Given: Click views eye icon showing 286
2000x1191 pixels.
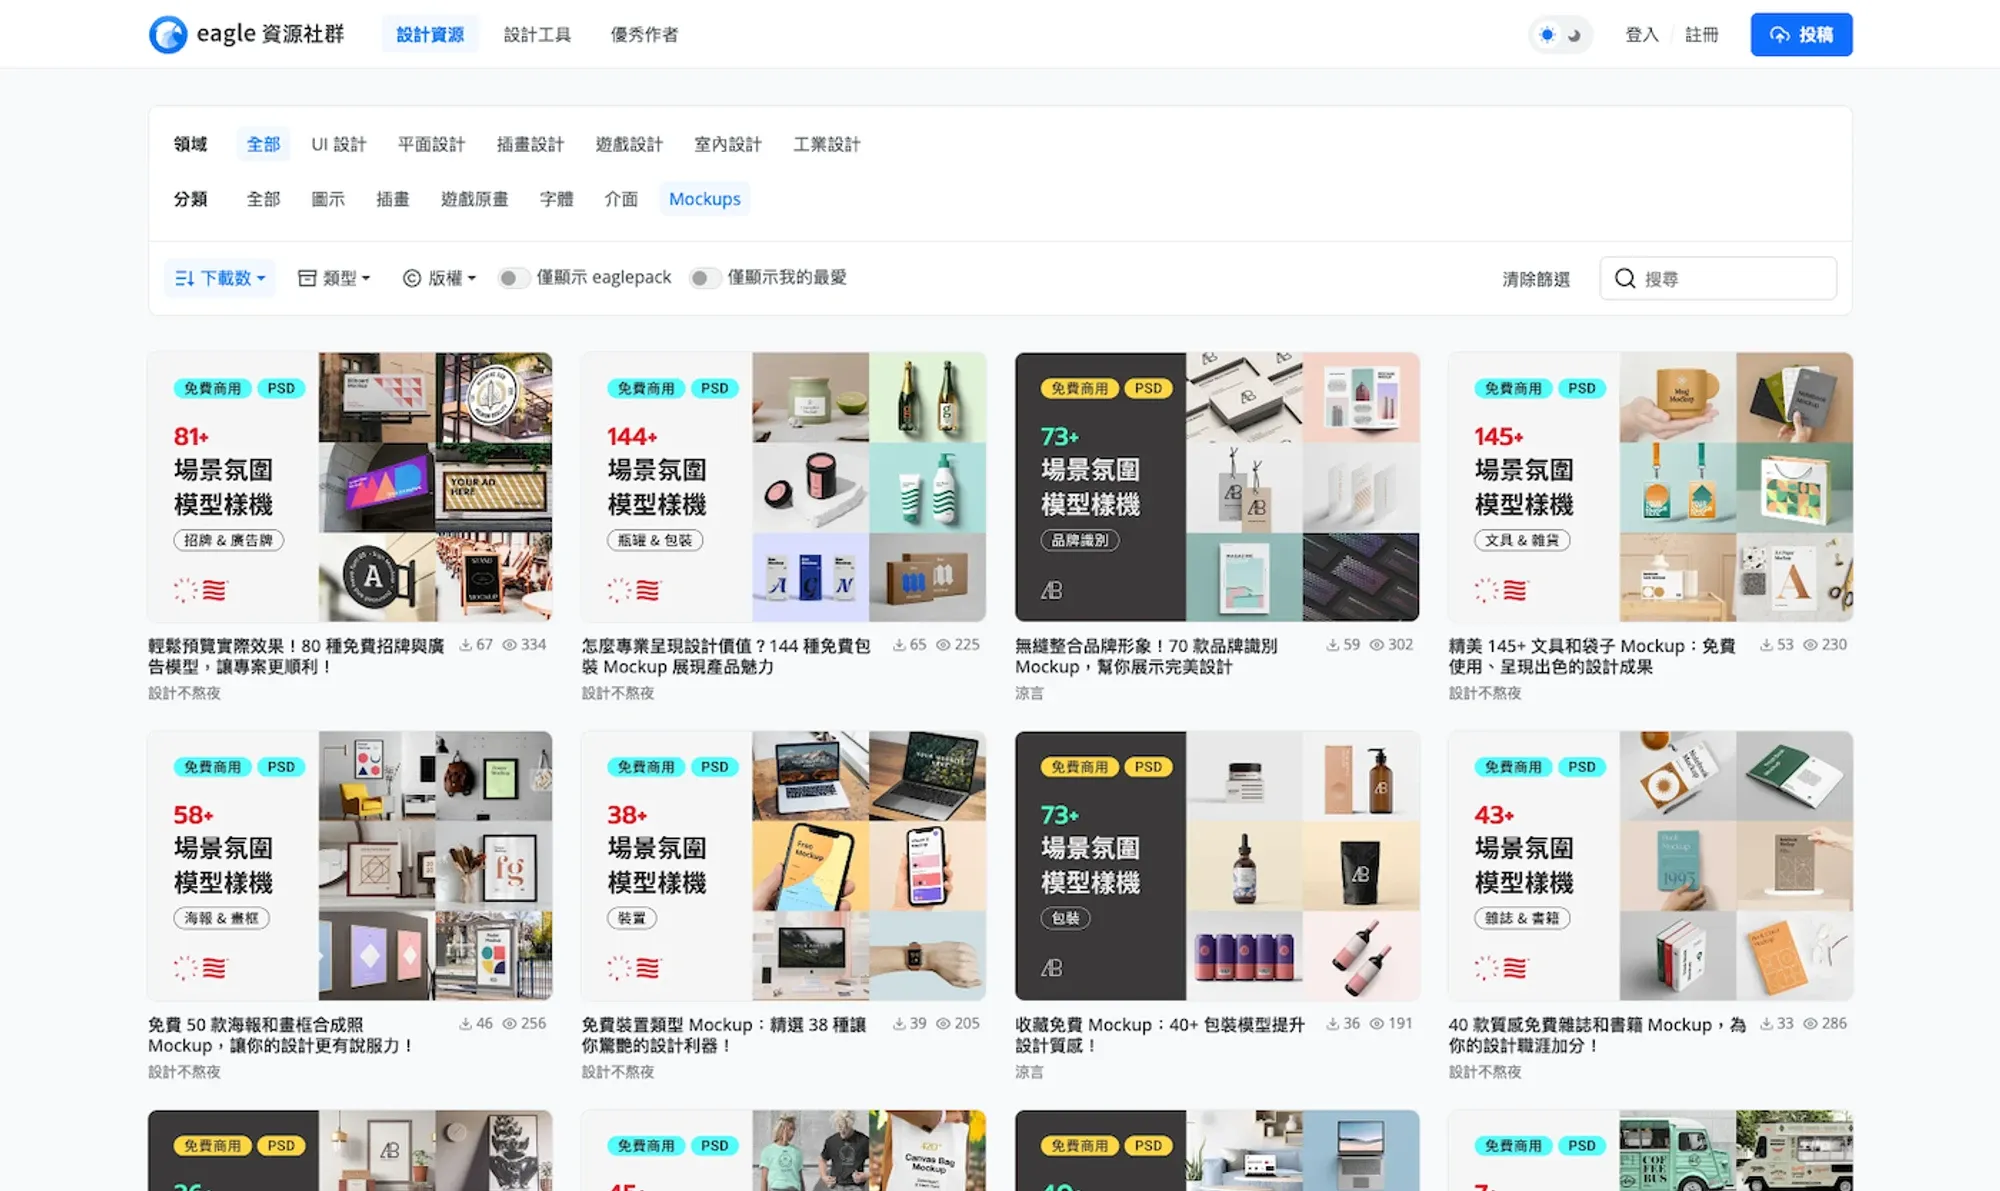Looking at the screenshot, I should click(x=1810, y=1024).
